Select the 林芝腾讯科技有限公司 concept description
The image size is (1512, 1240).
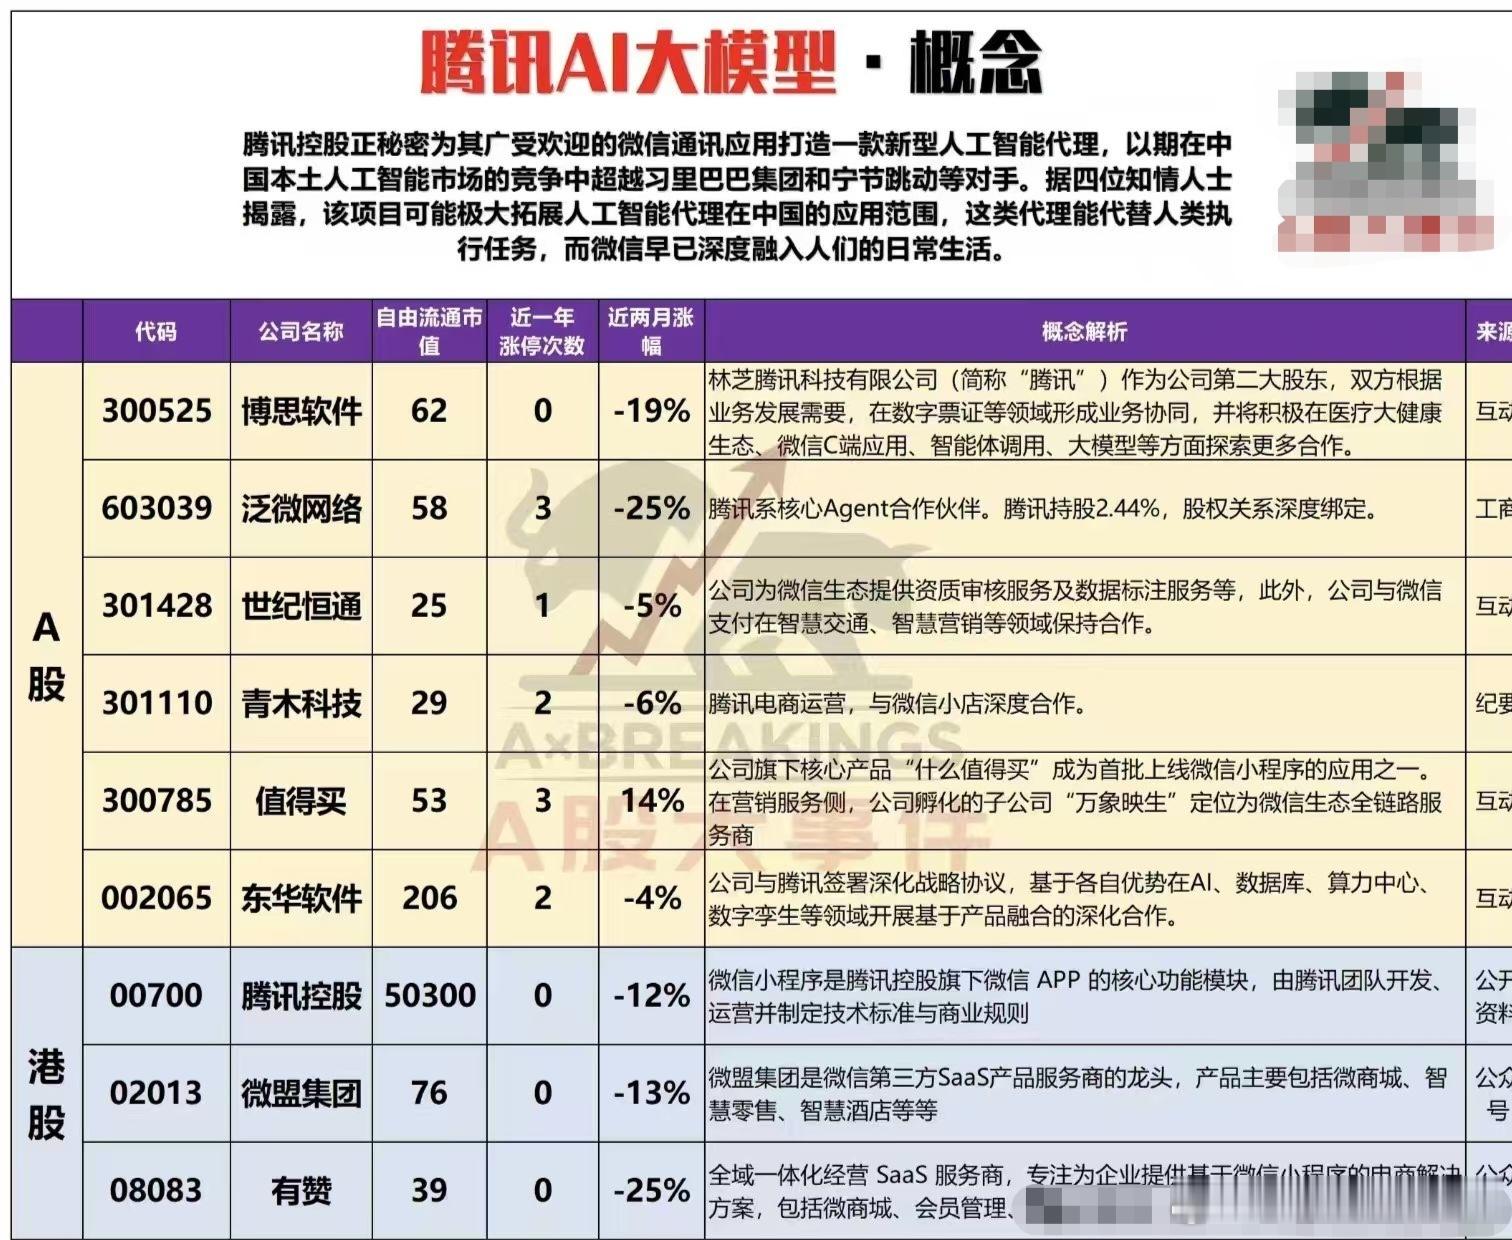tap(1076, 412)
